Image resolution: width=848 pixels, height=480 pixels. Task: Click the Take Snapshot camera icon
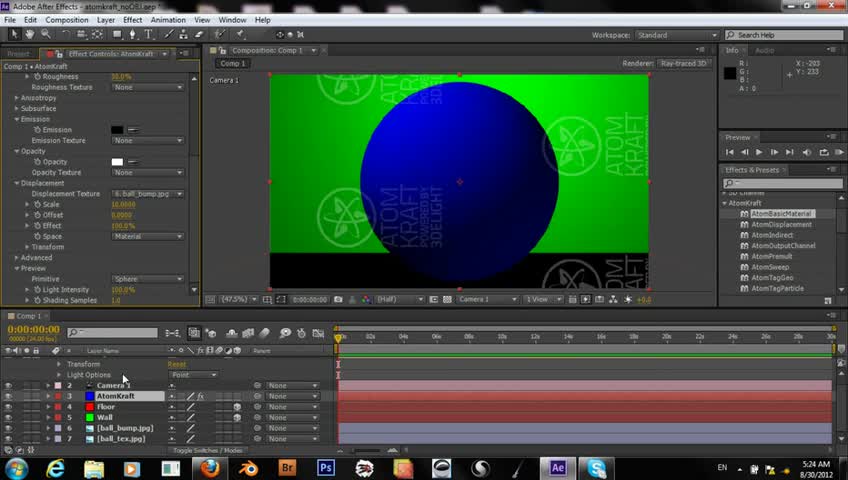(x=338, y=299)
